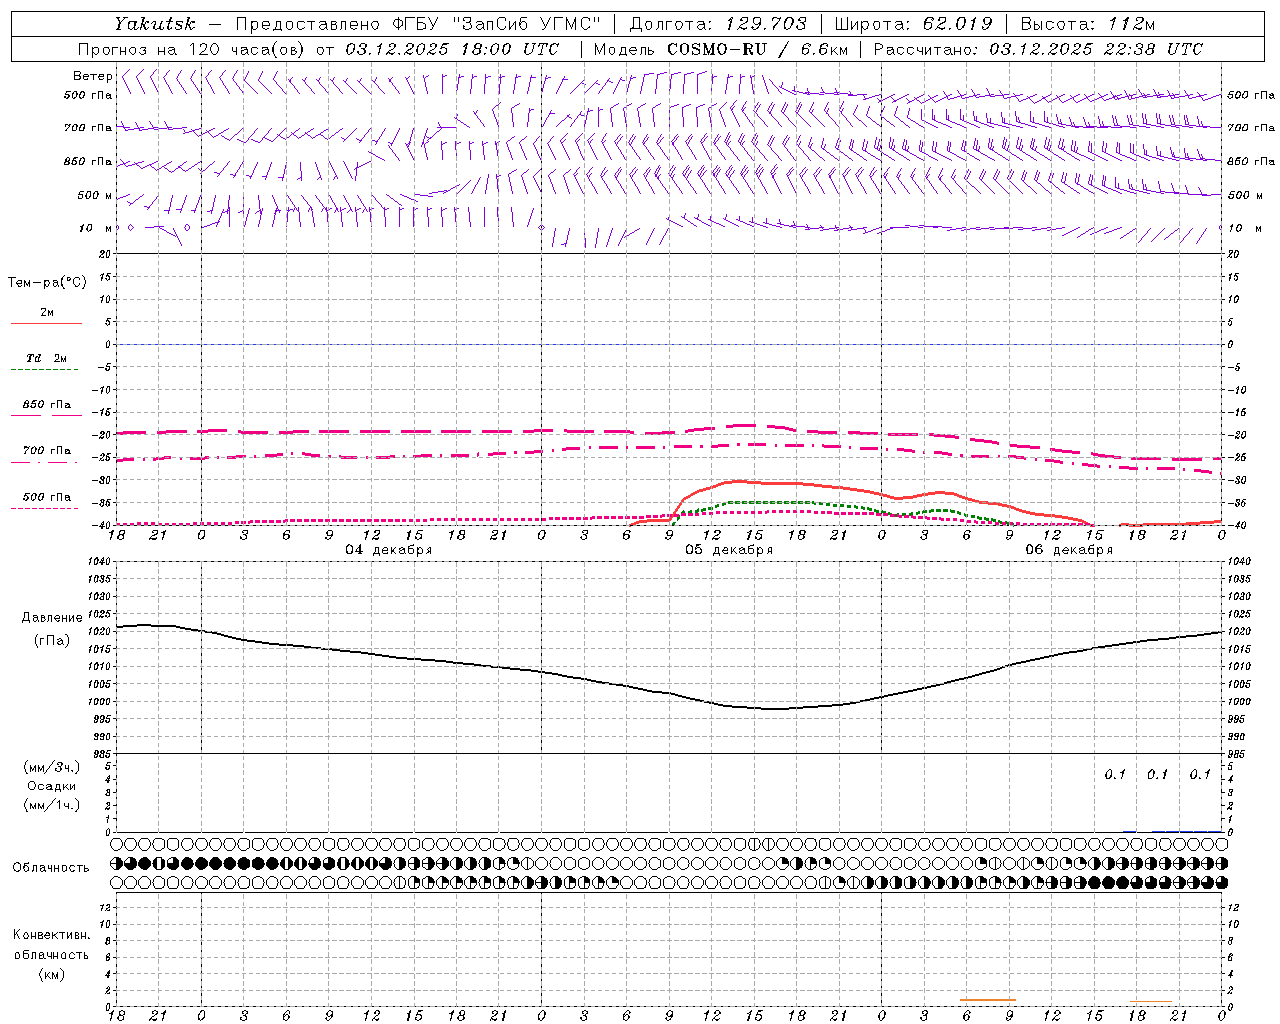Click the 'Давление' pressure axis title
The image size is (1280, 1024).
52,618
